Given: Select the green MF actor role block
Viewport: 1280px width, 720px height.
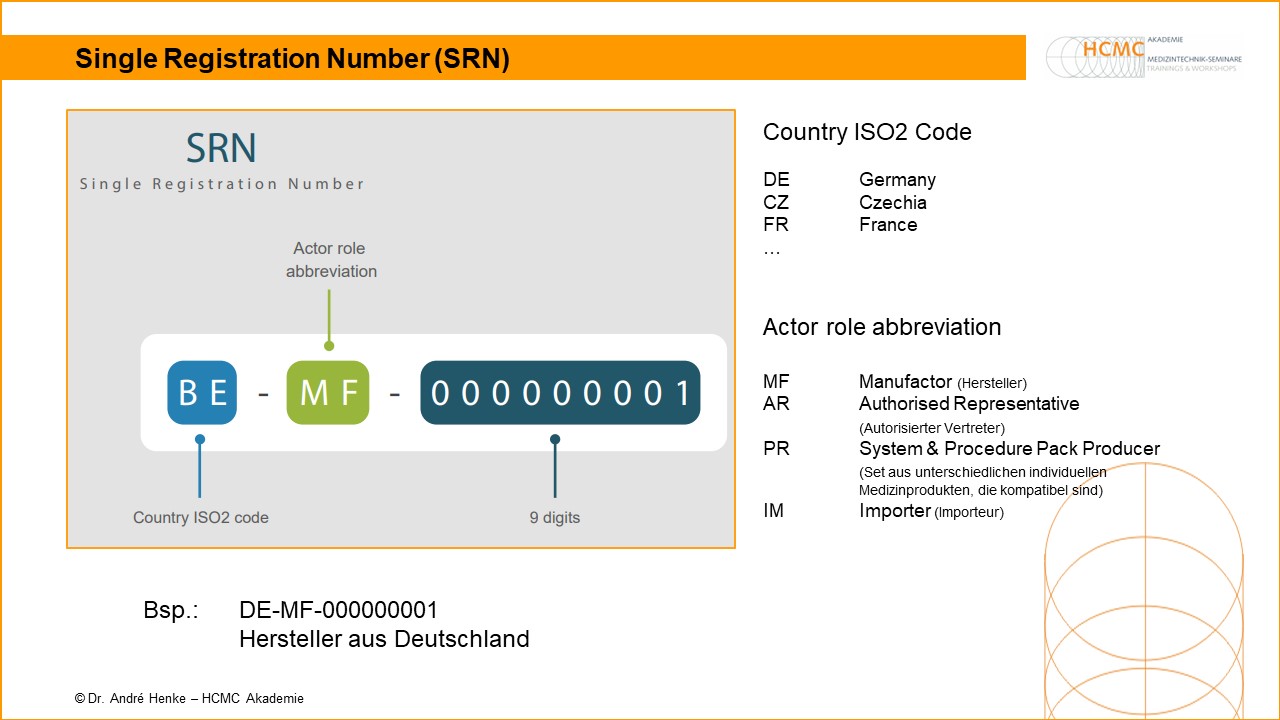Looking at the screenshot, I should pos(328,392).
